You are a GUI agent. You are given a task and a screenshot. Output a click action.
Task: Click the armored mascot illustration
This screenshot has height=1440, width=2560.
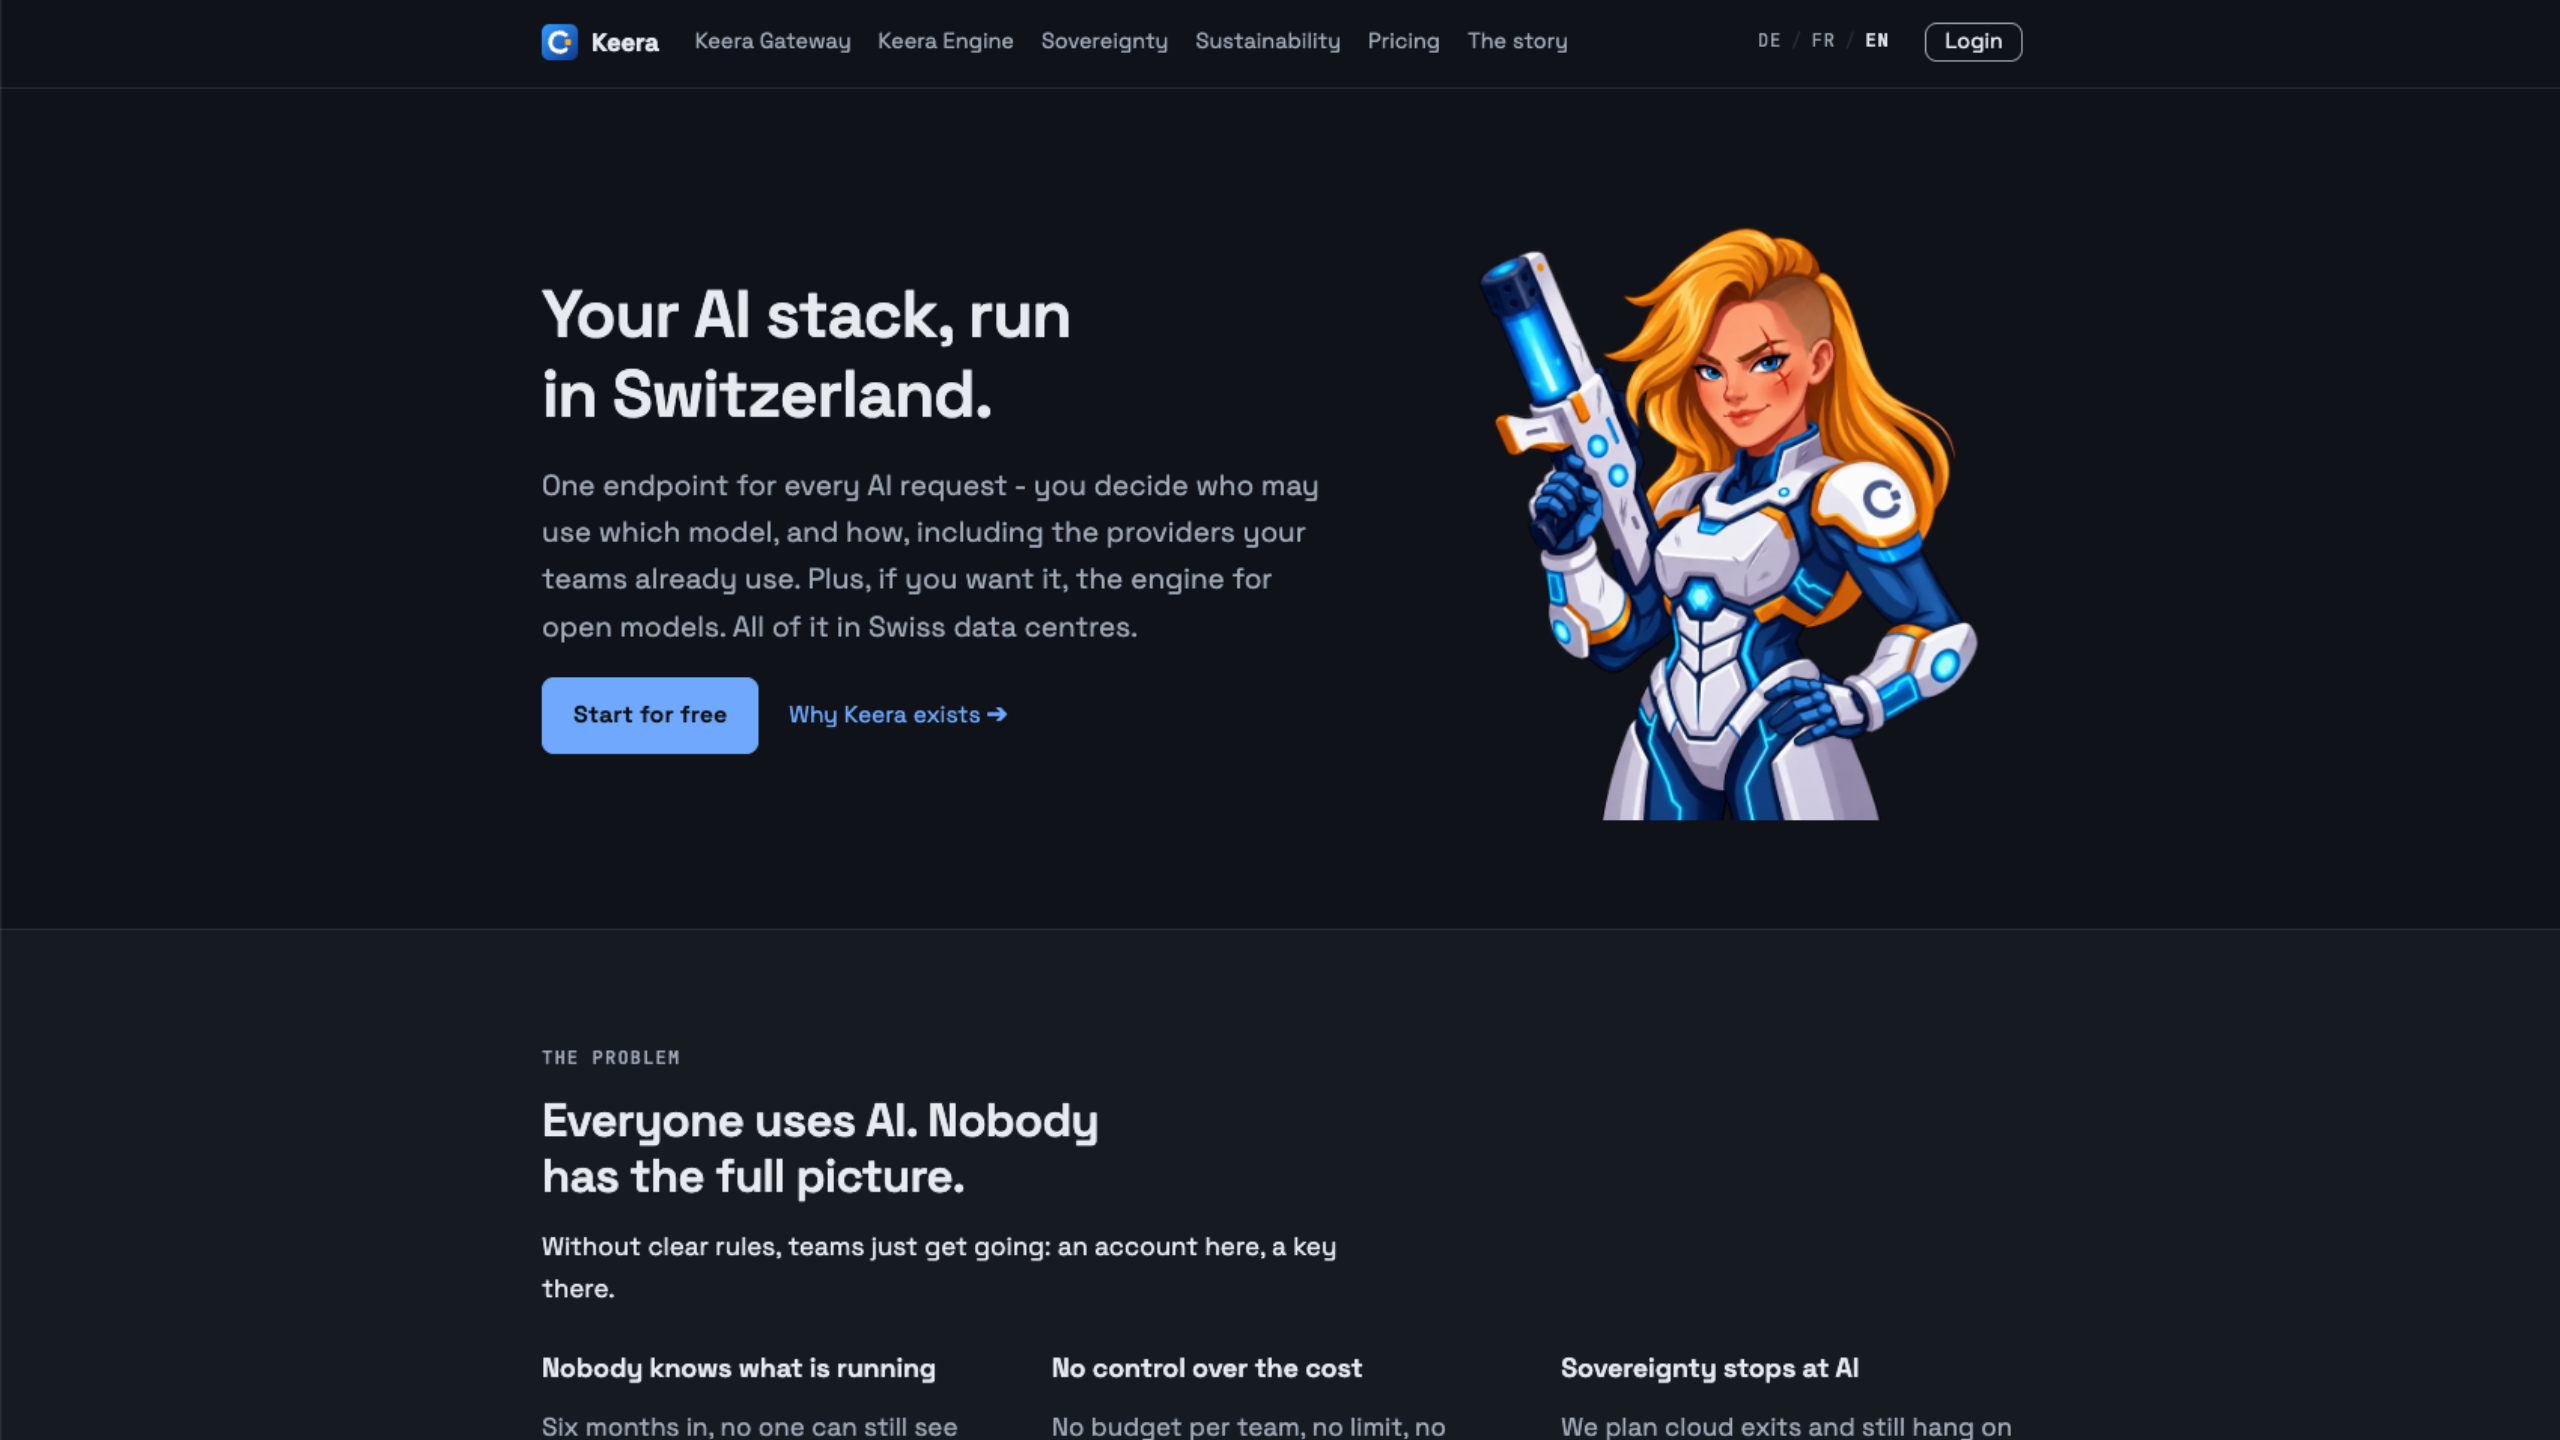(1729, 525)
